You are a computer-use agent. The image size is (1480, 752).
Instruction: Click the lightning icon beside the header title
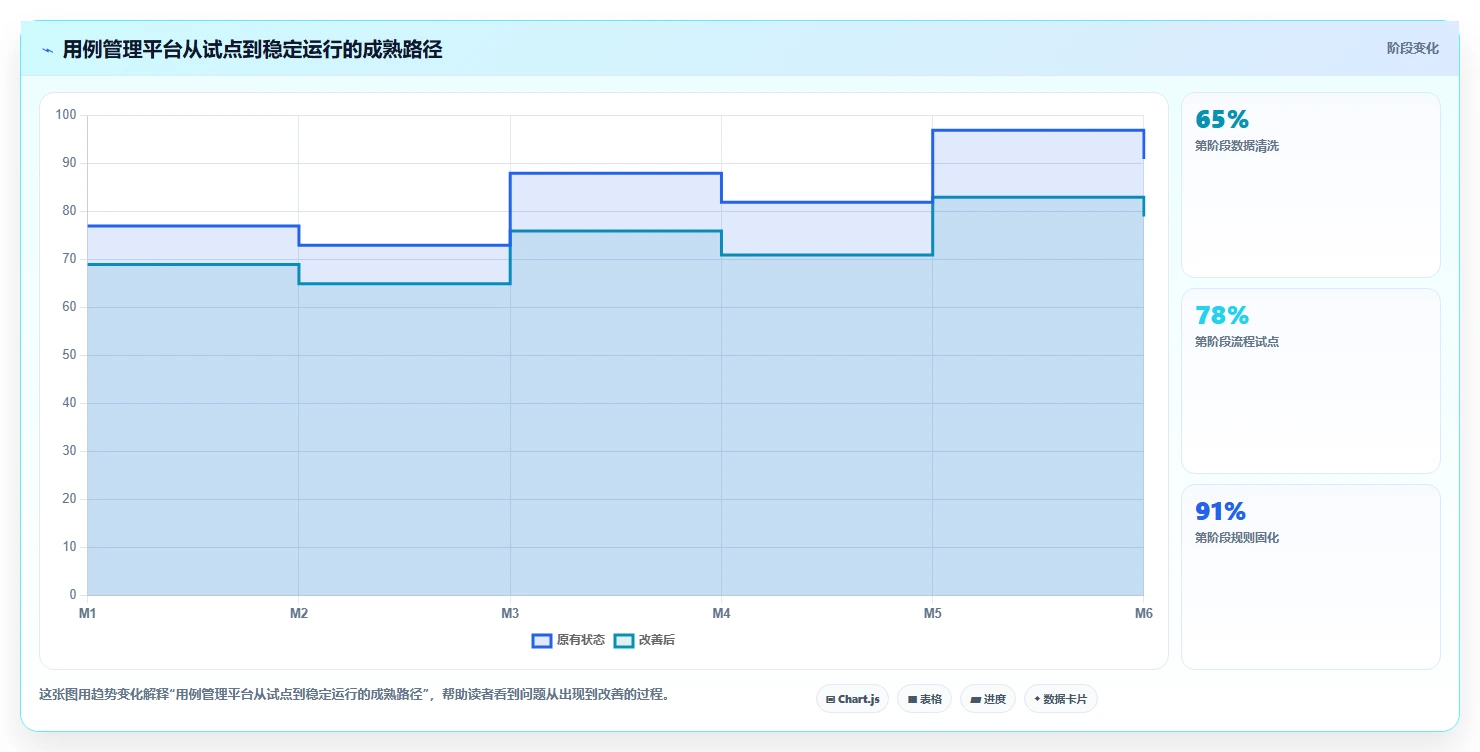47,50
